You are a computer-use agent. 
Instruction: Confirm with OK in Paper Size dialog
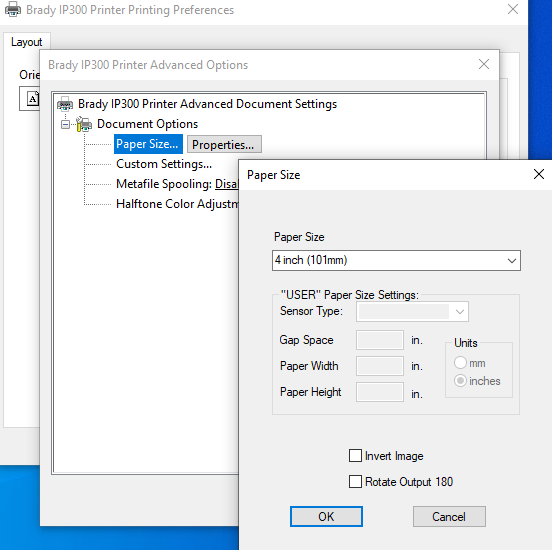coord(326,517)
